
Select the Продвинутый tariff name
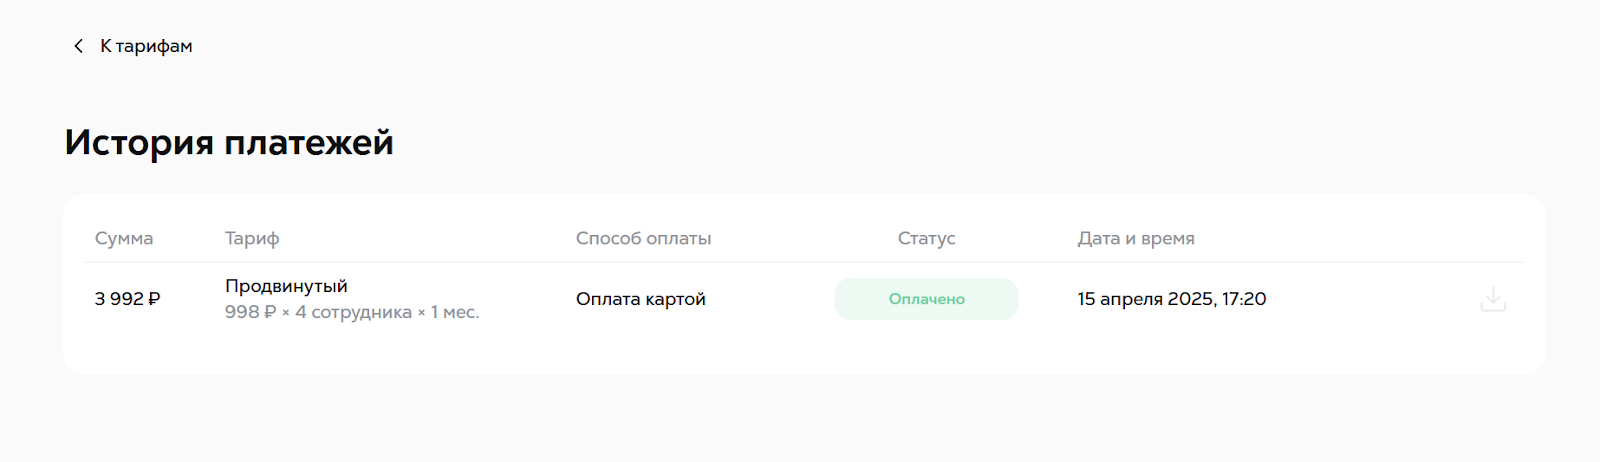[x=286, y=286]
